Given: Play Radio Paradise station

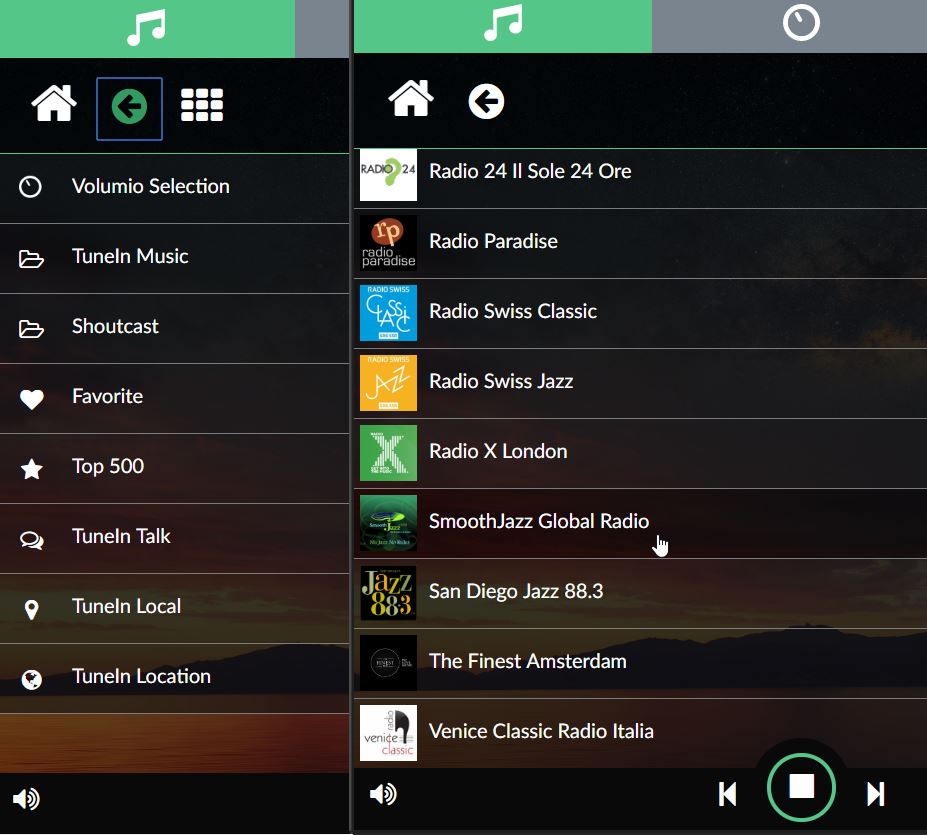Looking at the screenshot, I should (640, 244).
